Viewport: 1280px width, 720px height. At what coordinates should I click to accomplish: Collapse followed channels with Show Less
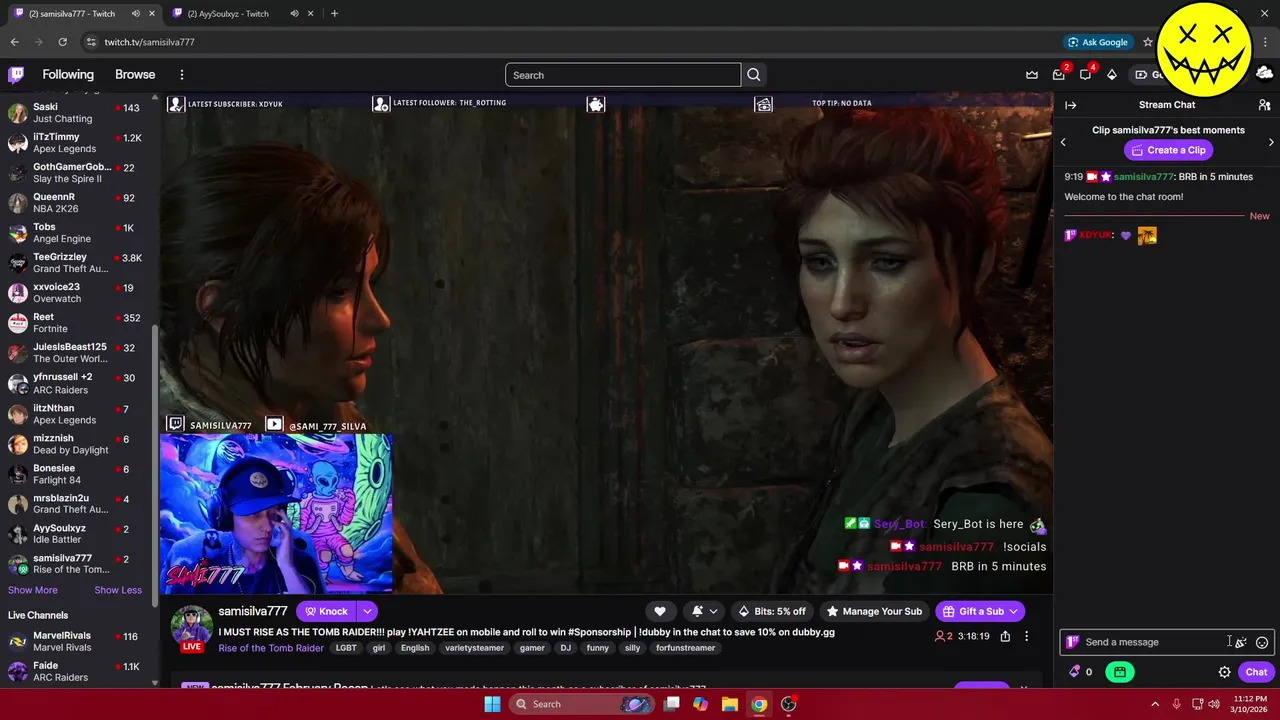point(118,590)
